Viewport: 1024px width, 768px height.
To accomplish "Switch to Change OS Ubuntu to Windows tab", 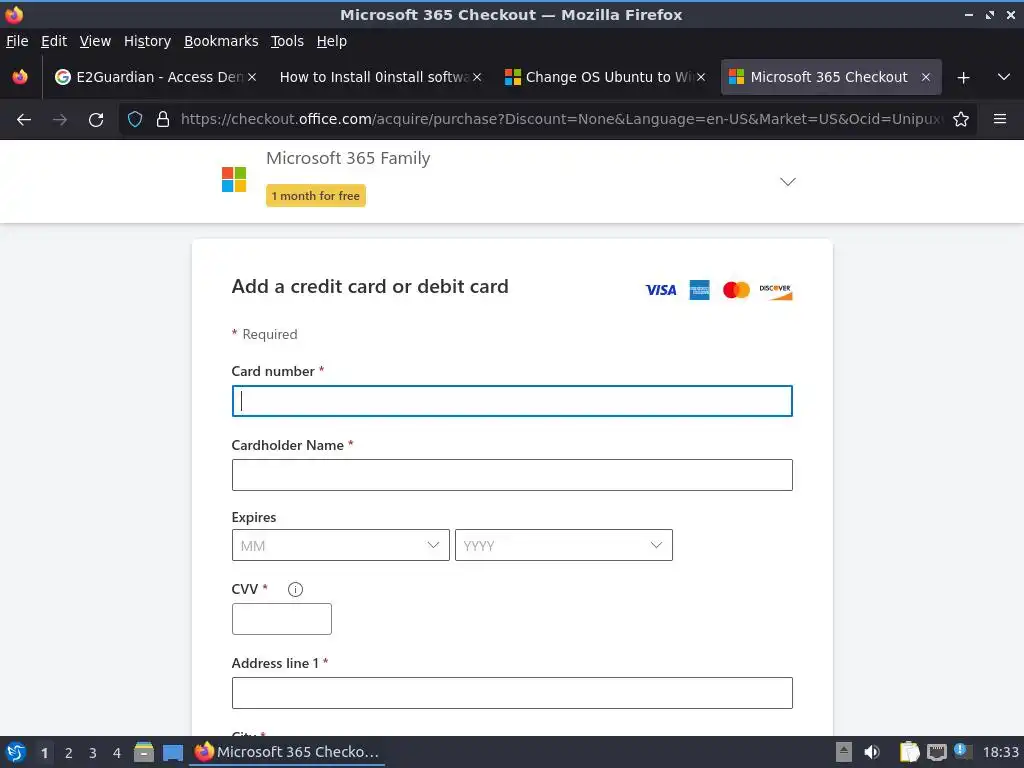I will (x=606, y=77).
